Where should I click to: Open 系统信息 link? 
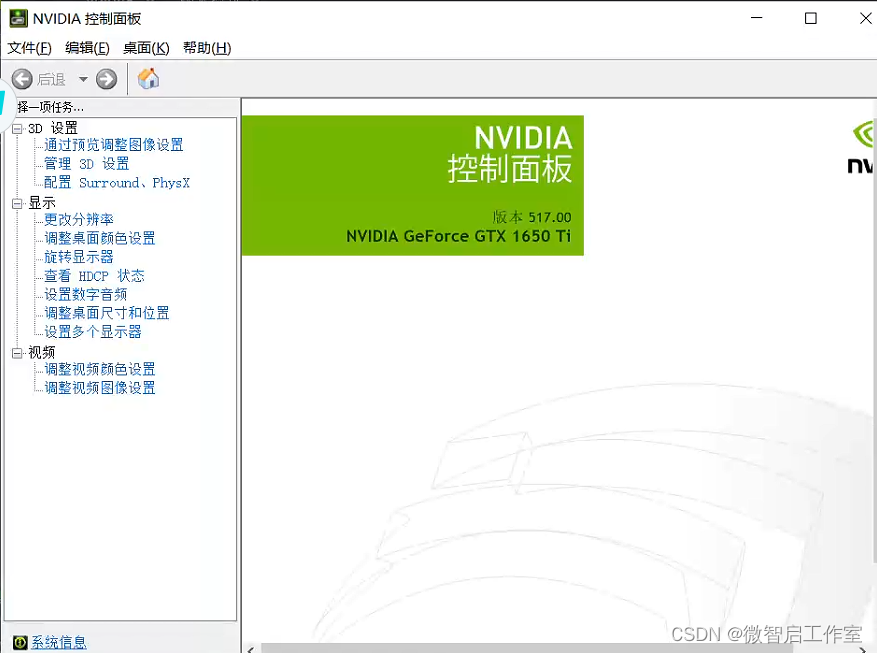59,642
